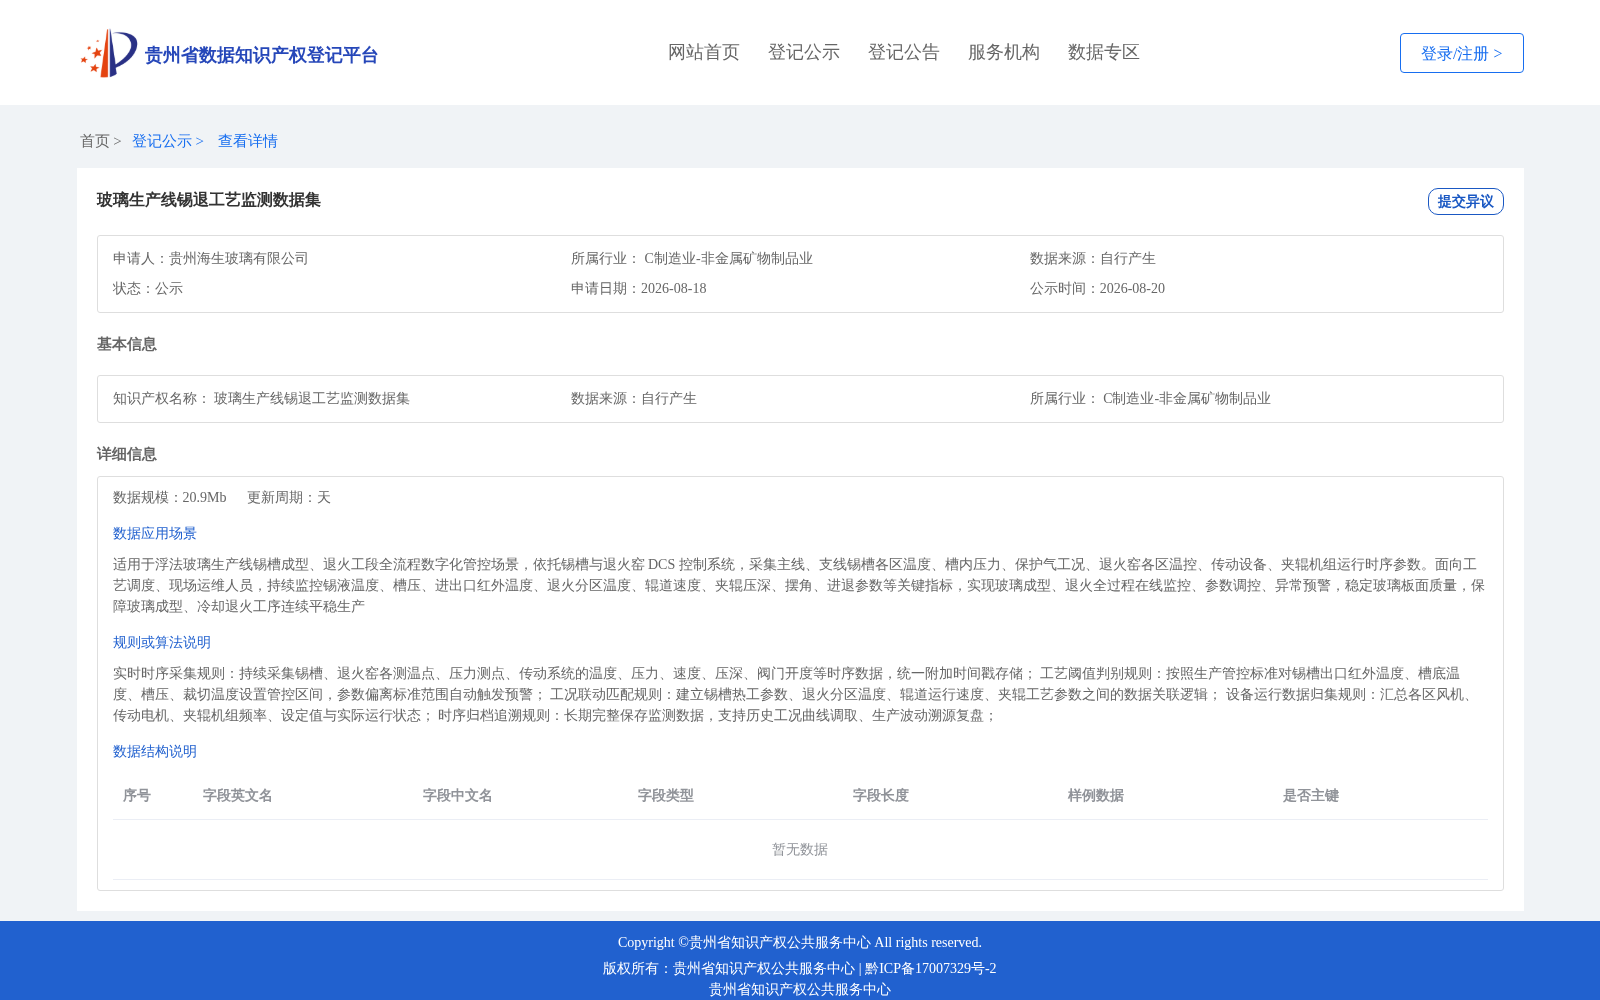Click the 规则或算法说明 paragraph

pyautogui.click(x=795, y=694)
